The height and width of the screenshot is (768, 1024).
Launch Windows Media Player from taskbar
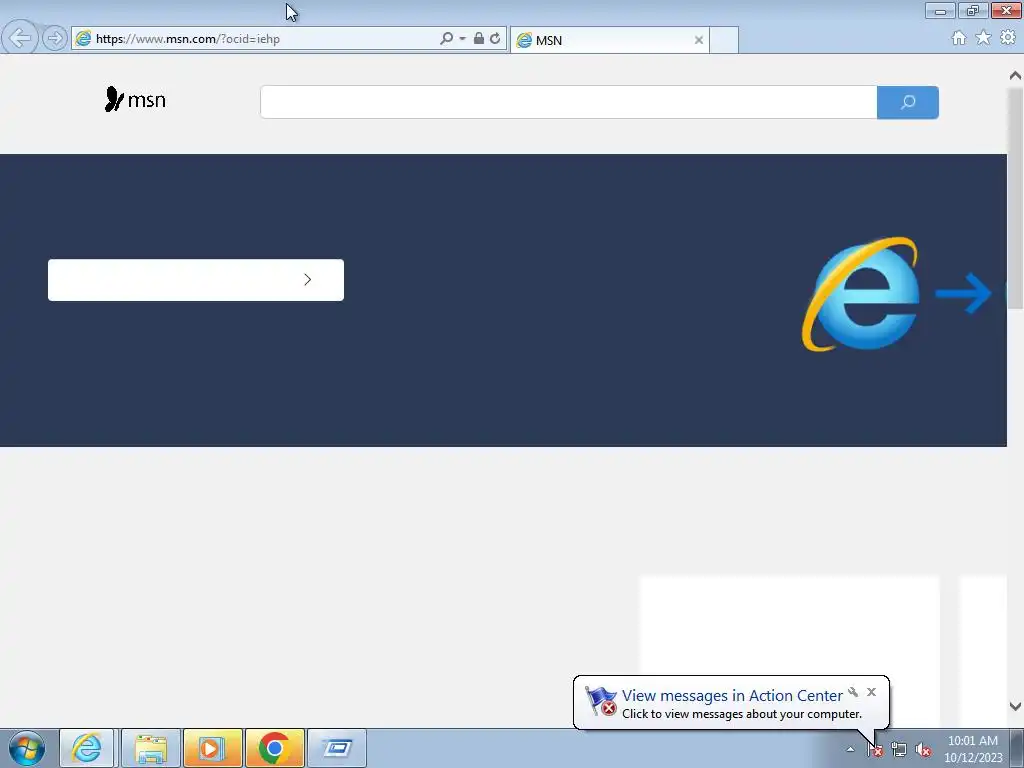(x=212, y=748)
